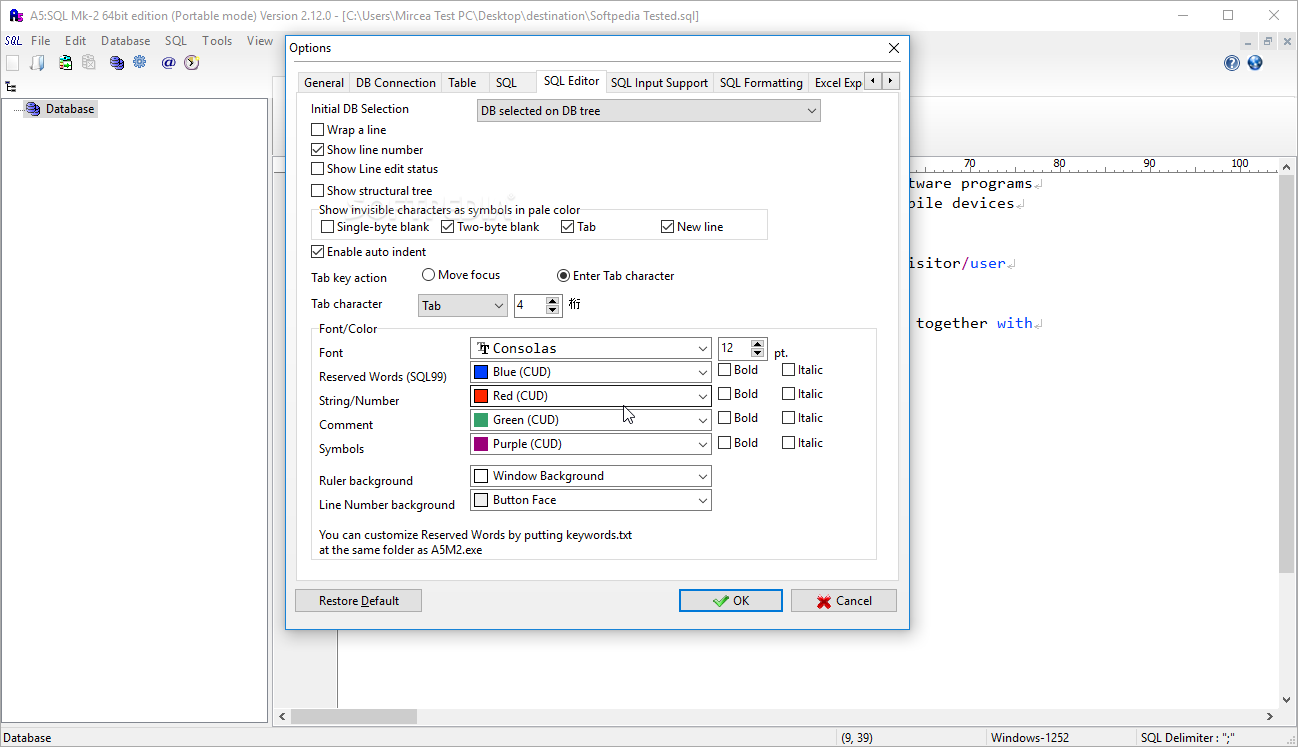Viewport: 1298px width, 747px height.
Task: Decrease font size stepper value
Action: point(758,354)
